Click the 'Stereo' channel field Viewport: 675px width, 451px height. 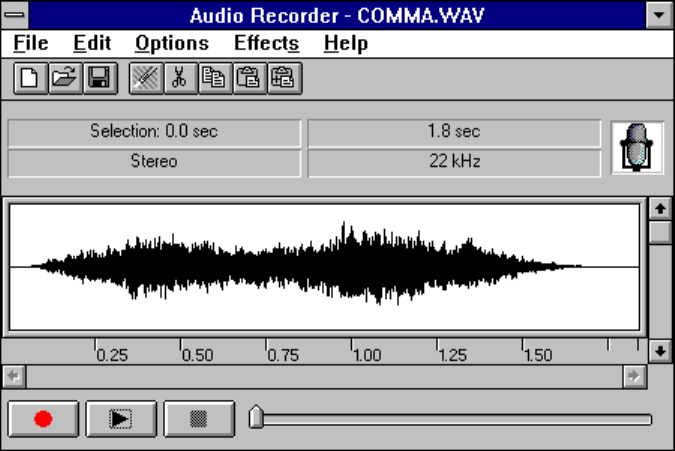(154, 162)
